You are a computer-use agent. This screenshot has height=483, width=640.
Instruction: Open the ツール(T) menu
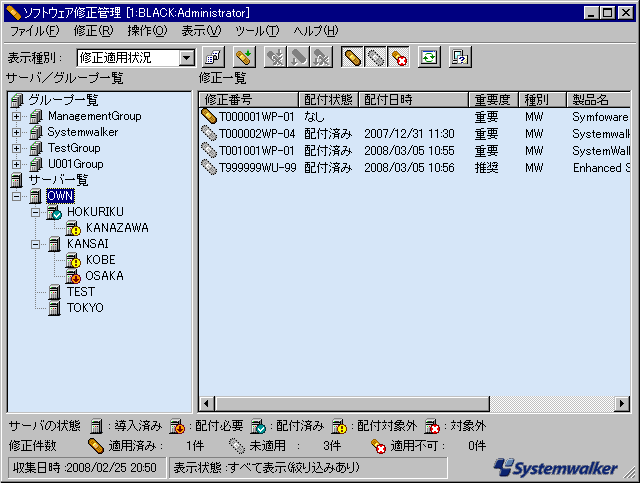[257, 31]
